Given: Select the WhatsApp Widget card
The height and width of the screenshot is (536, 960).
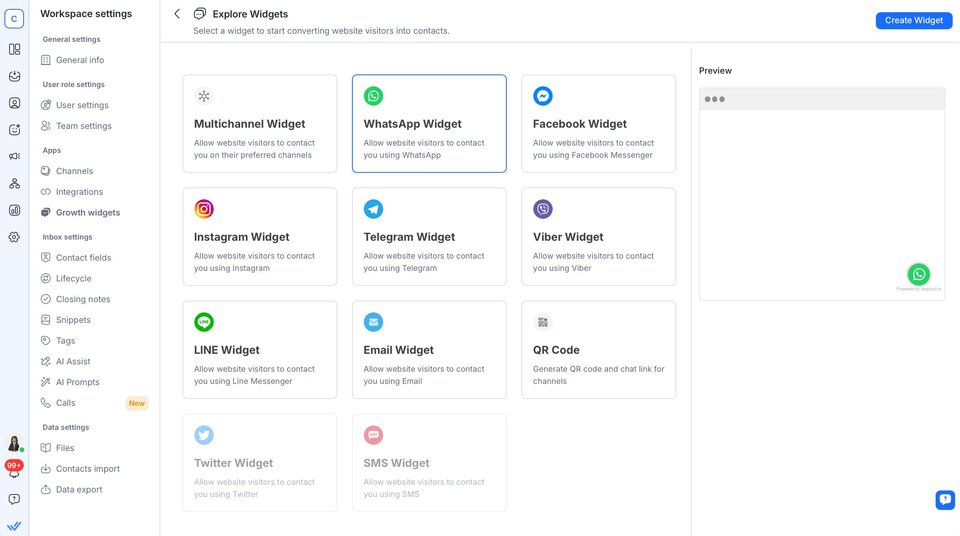Looking at the screenshot, I should point(429,124).
